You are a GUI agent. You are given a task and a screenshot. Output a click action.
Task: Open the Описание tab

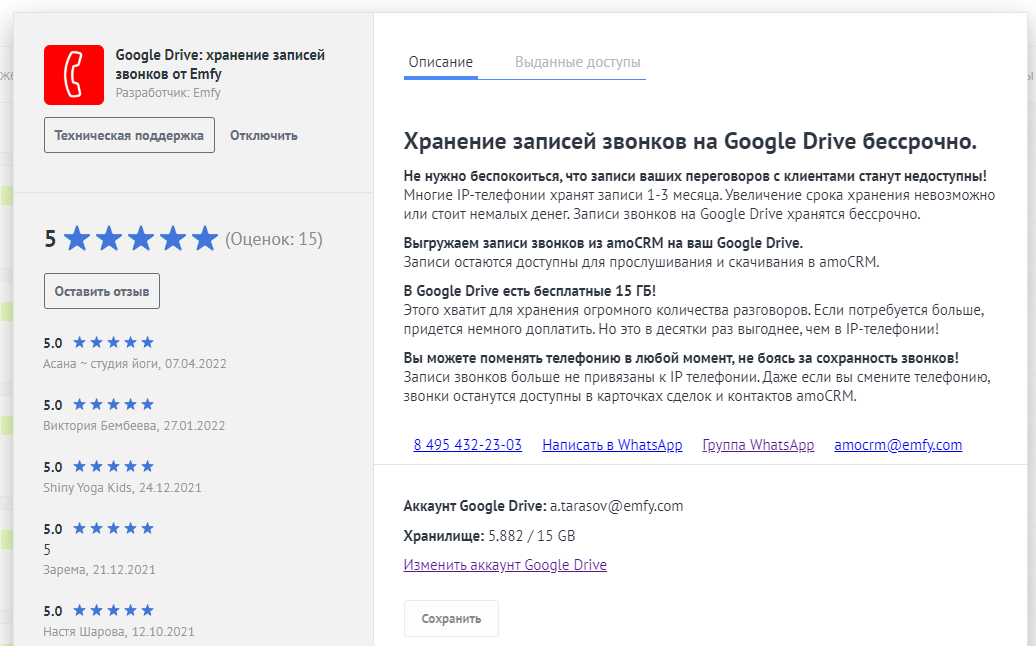(x=441, y=62)
